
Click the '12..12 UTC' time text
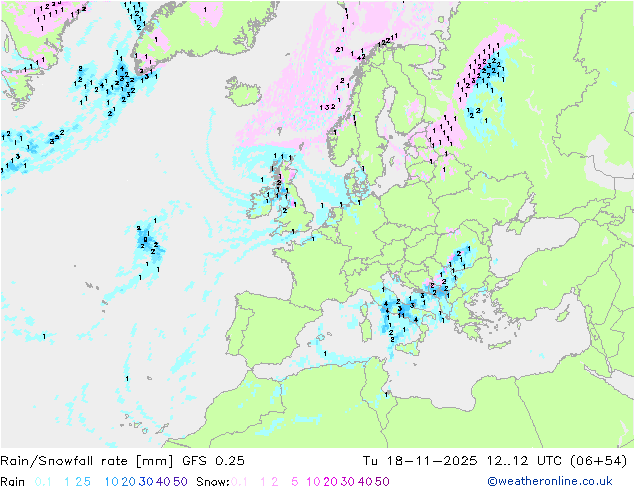click(x=524, y=461)
